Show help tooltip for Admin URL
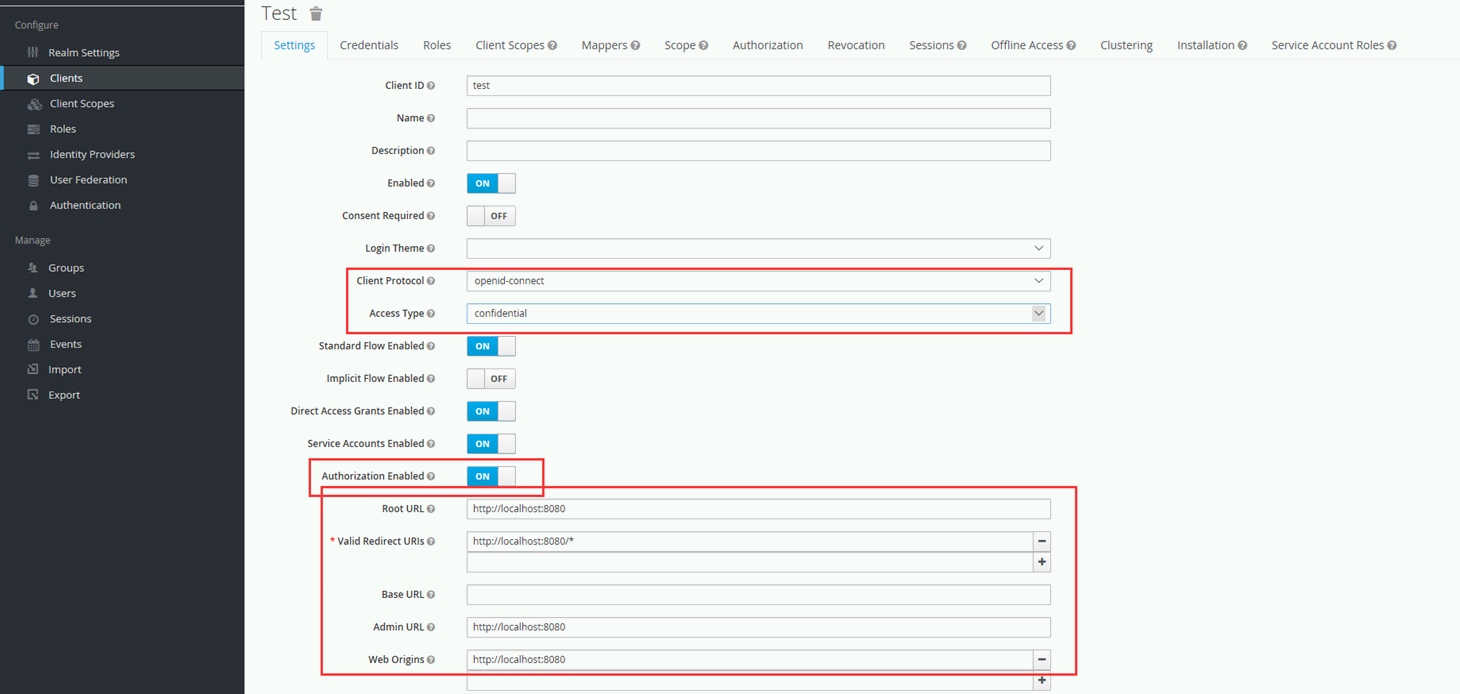The width and height of the screenshot is (1460, 694). coord(431,627)
